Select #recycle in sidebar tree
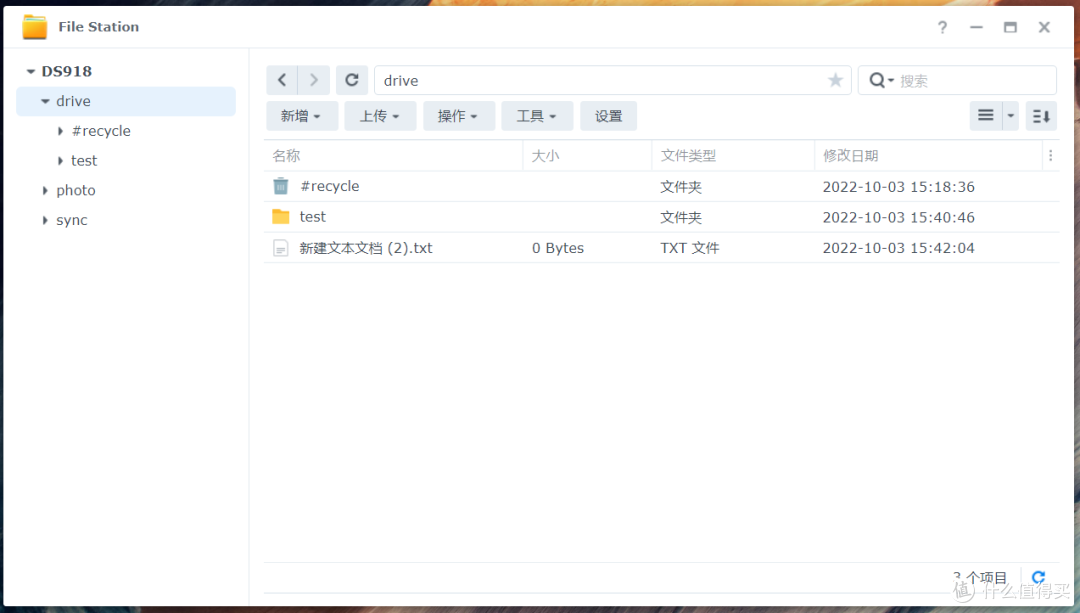The image size is (1080, 613). [101, 131]
